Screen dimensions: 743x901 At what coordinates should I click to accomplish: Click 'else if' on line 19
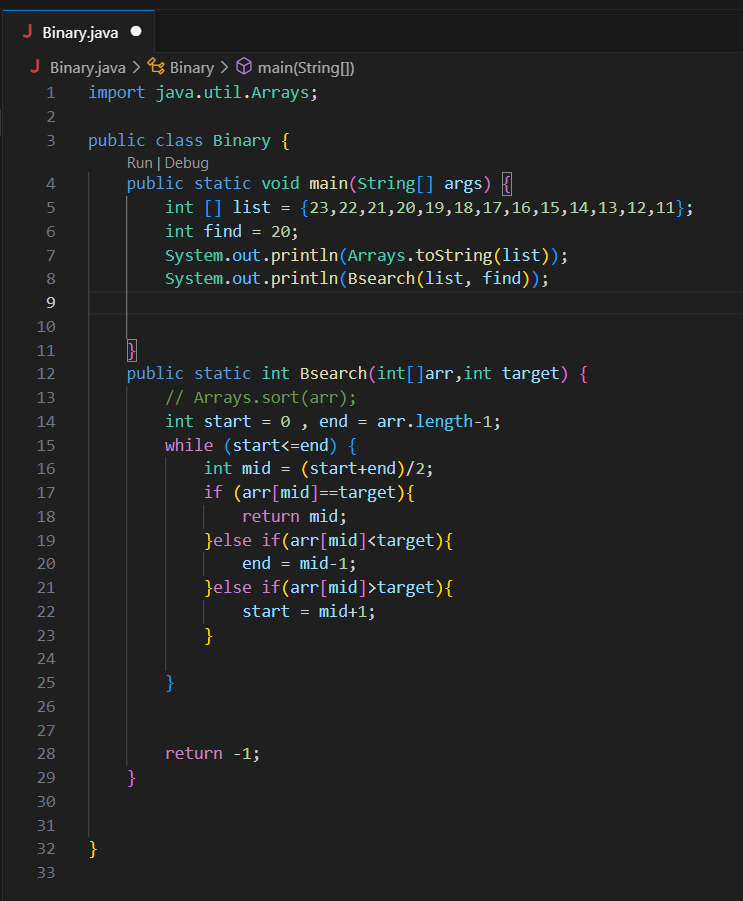pyautogui.click(x=247, y=540)
